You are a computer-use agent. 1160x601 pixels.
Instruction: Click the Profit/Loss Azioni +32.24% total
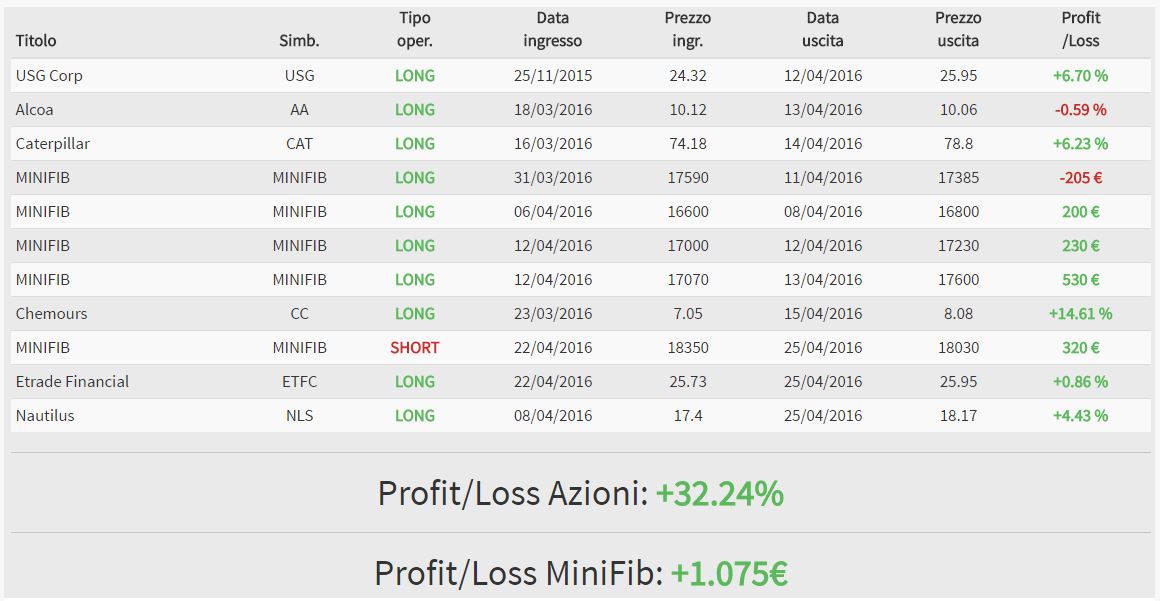coord(581,494)
